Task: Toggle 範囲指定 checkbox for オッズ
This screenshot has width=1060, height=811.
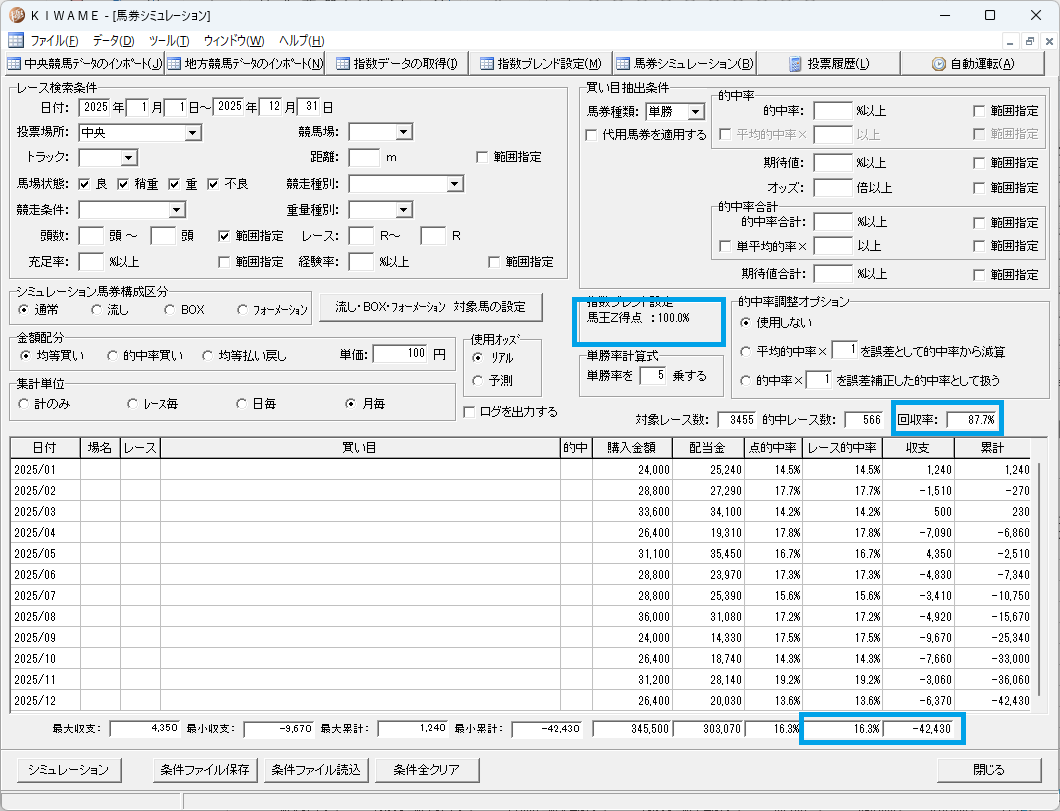Action: click(979, 188)
